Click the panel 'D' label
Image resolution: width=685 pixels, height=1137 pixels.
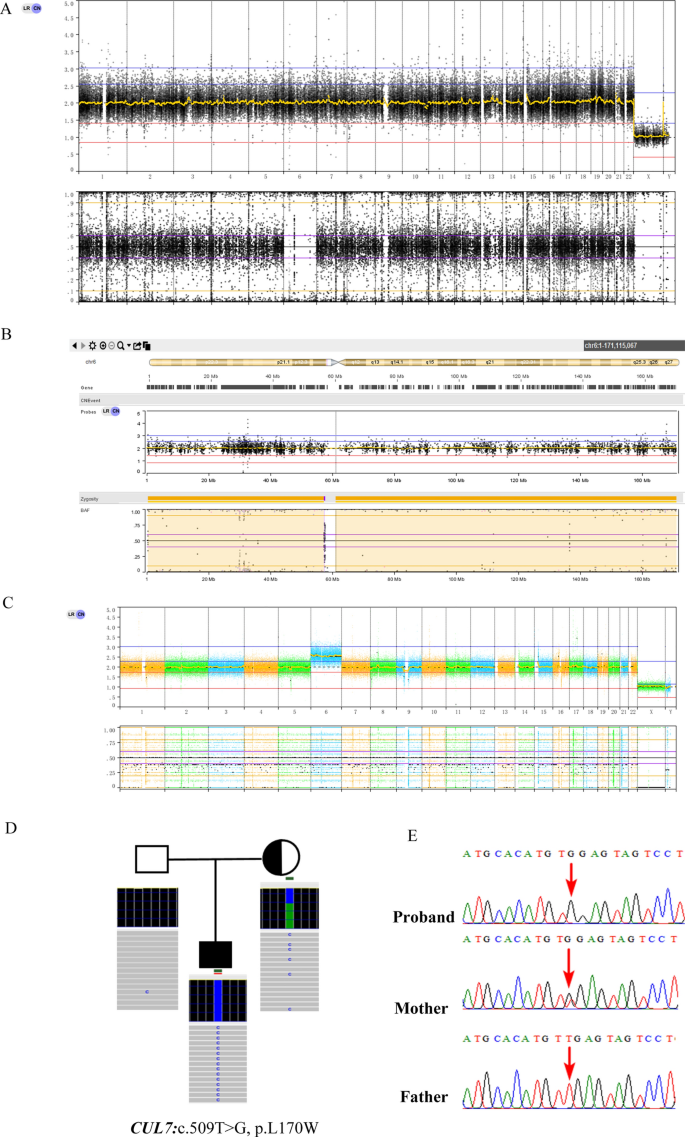(x=10, y=828)
